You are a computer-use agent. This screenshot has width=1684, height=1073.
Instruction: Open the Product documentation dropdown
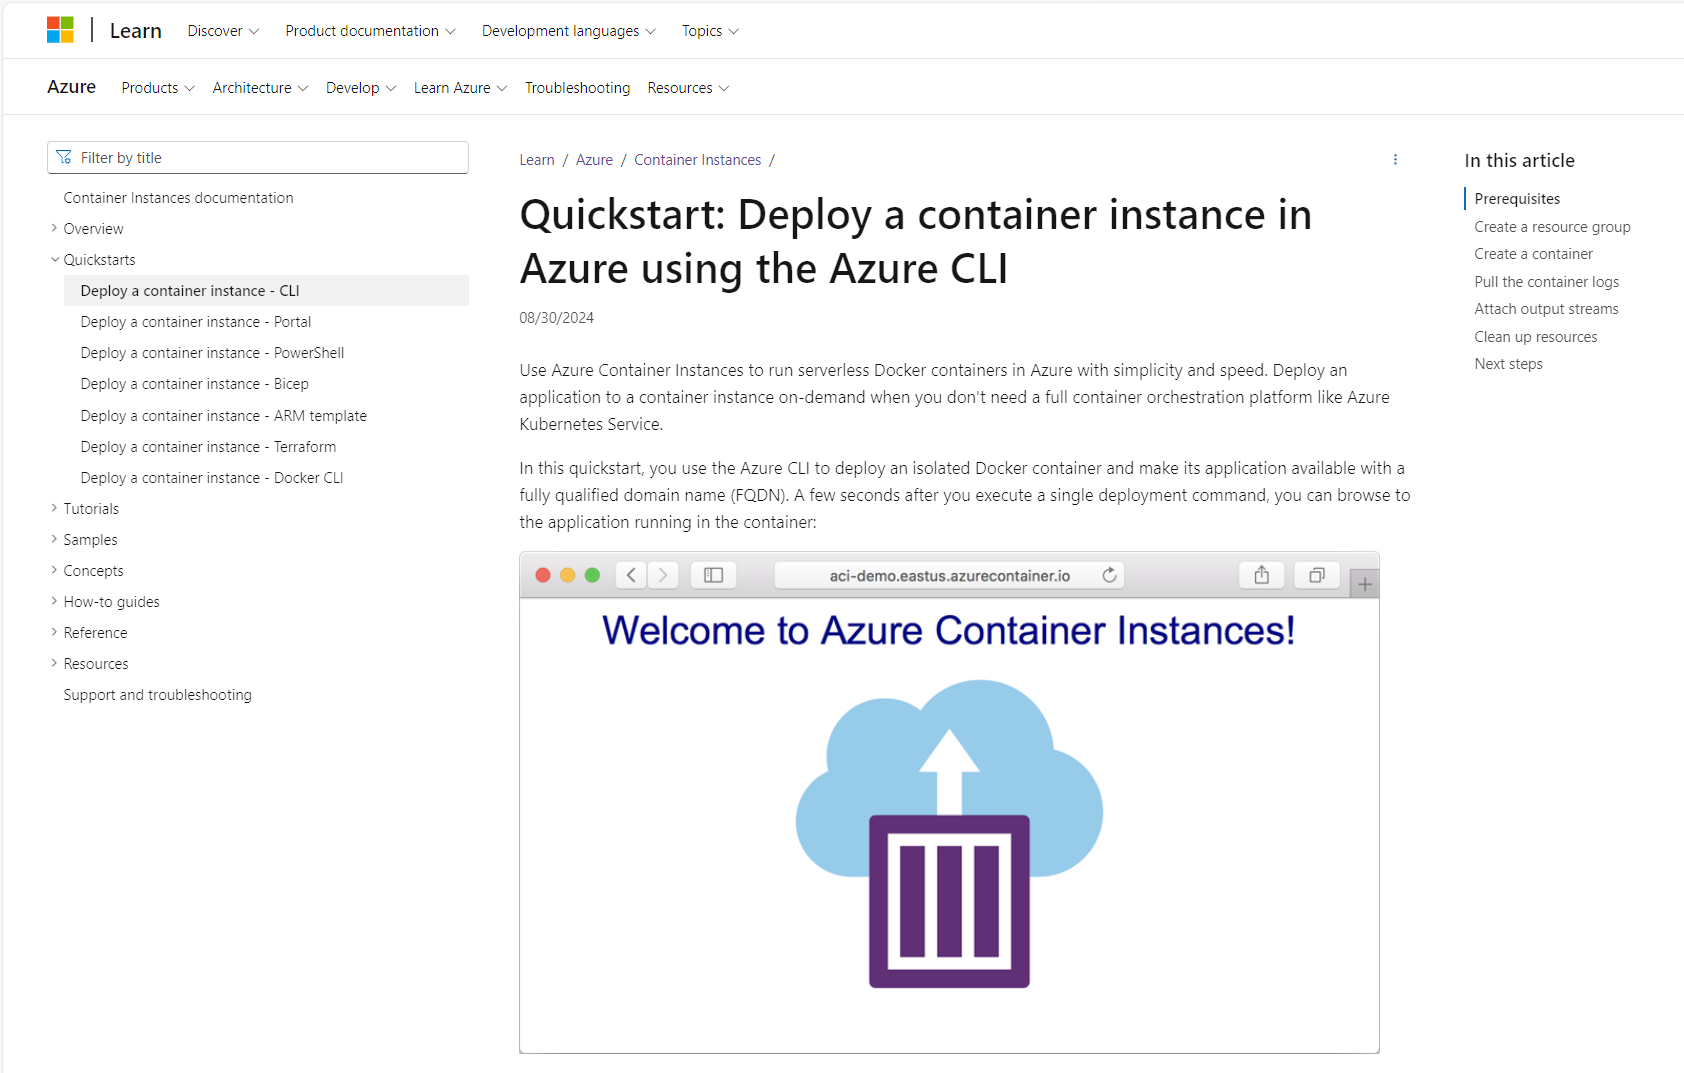(369, 31)
